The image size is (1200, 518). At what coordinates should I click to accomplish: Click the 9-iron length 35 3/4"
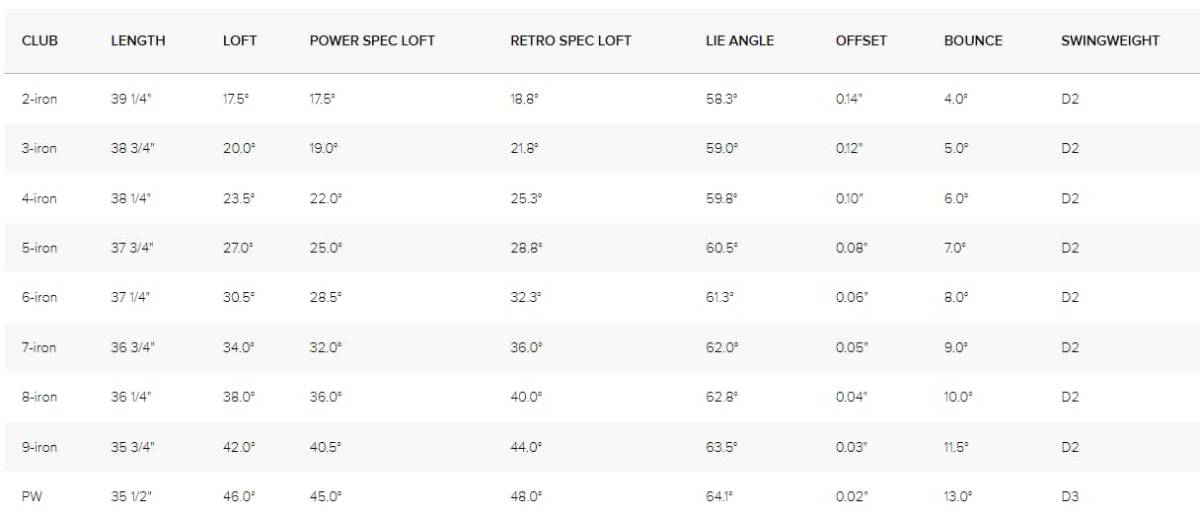133,447
